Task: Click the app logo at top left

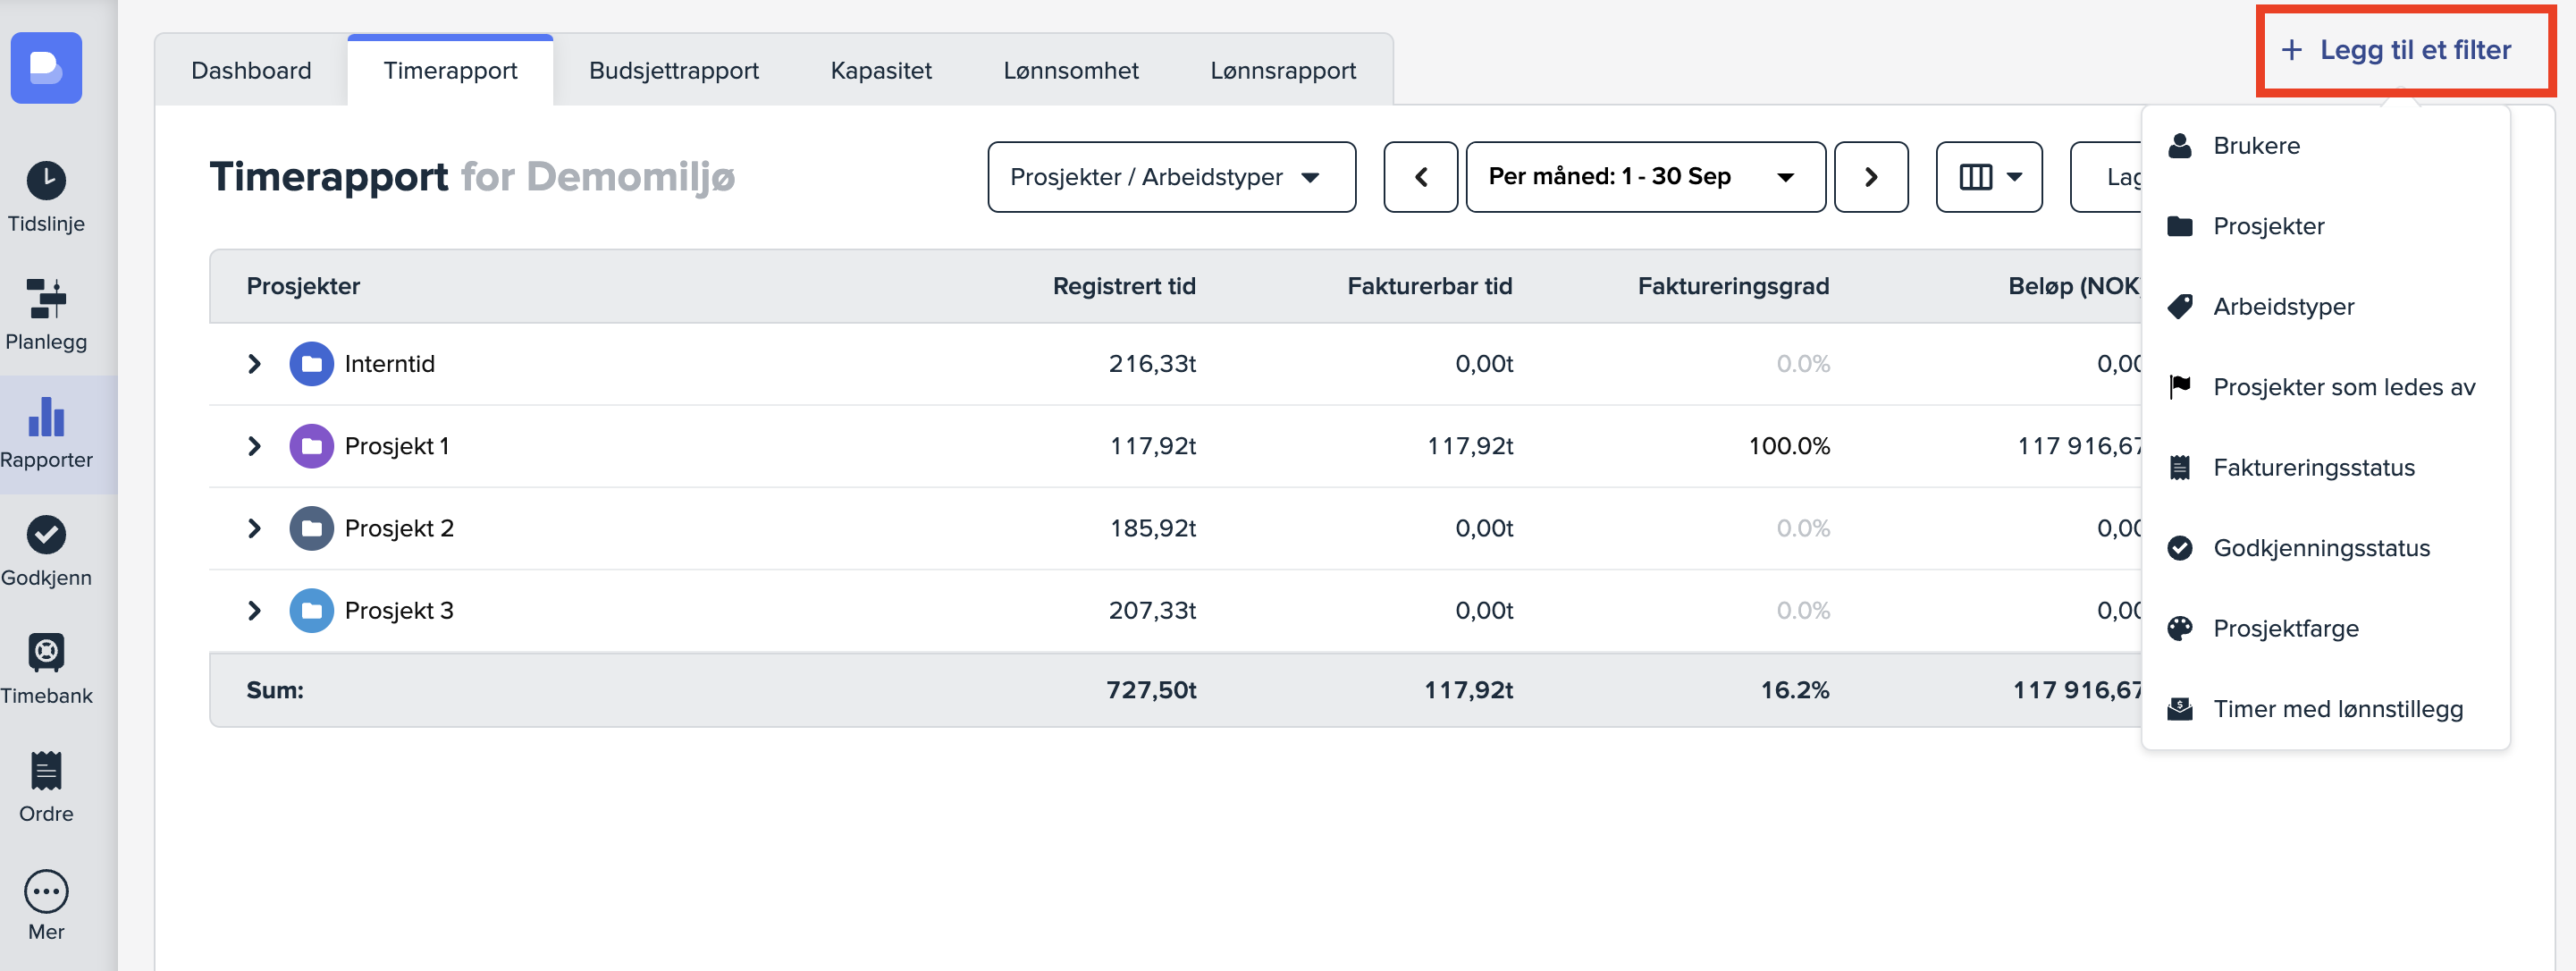Action: 46,67
